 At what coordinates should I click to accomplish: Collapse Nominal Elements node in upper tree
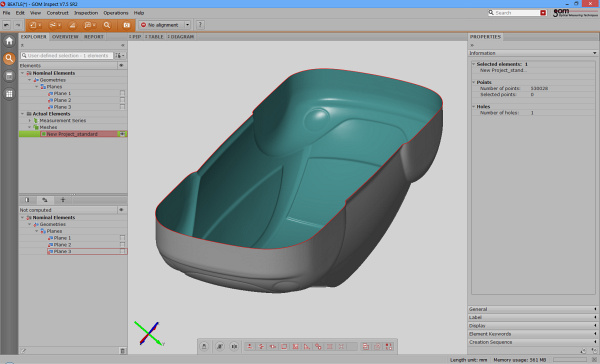23,73
